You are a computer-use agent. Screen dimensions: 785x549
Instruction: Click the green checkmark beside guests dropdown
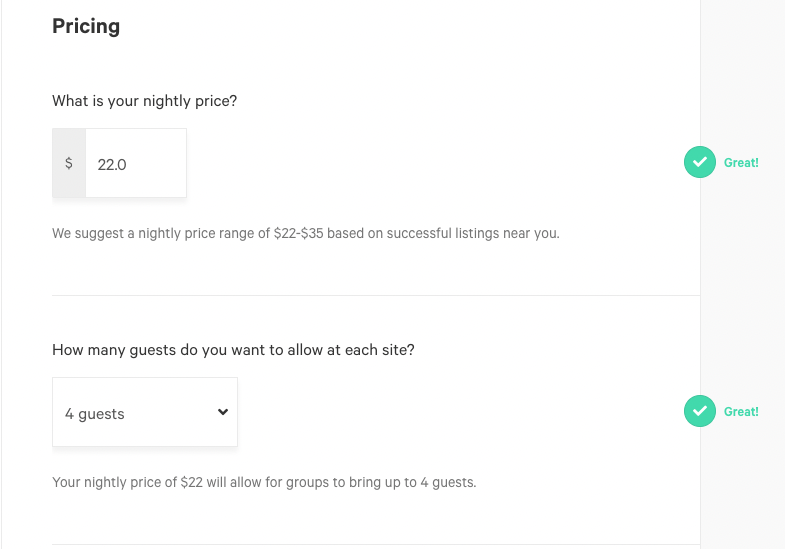699,411
